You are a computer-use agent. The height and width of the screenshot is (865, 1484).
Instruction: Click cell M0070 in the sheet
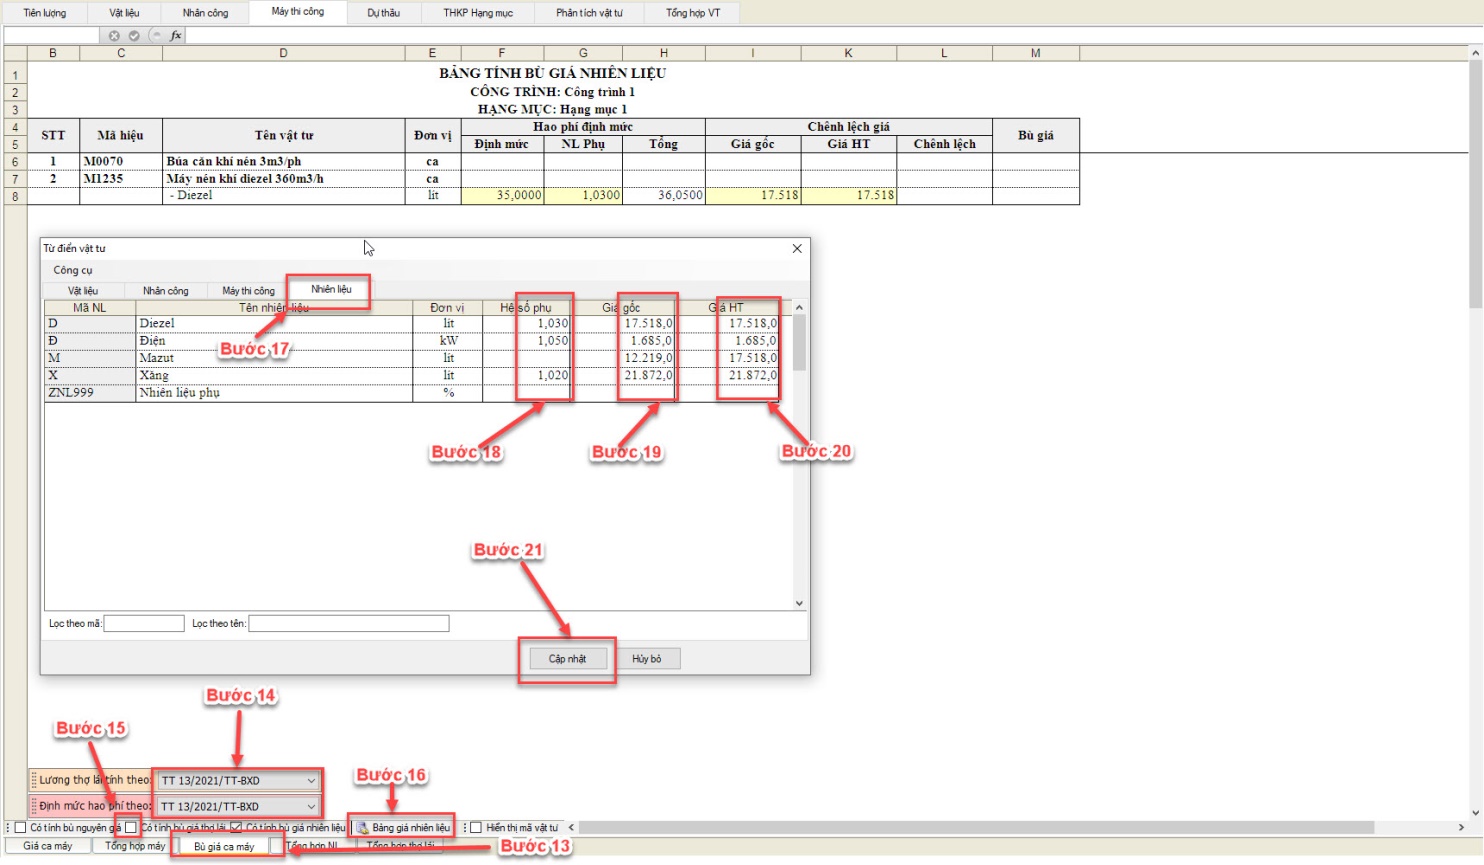[121, 161]
